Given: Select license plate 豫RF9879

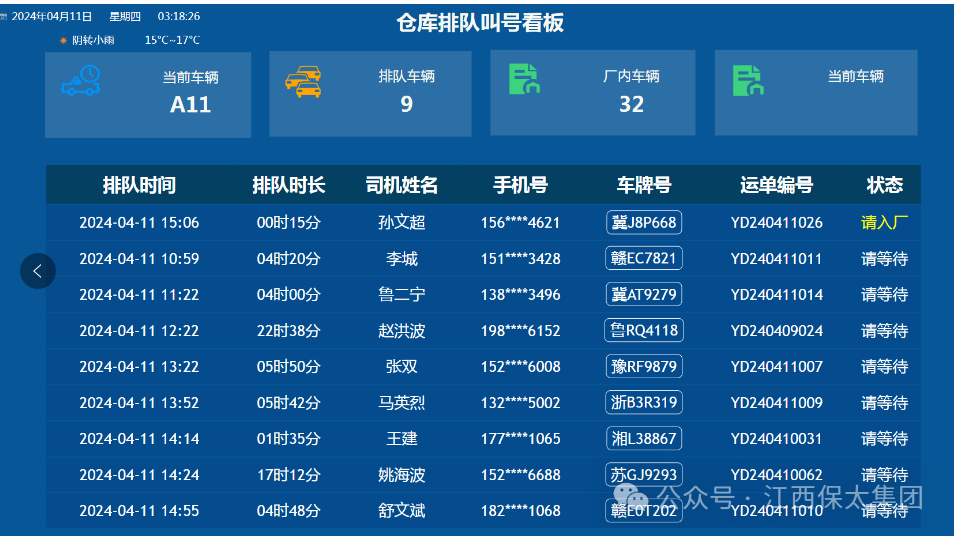Looking at the screenshot, I should point(644,367).
